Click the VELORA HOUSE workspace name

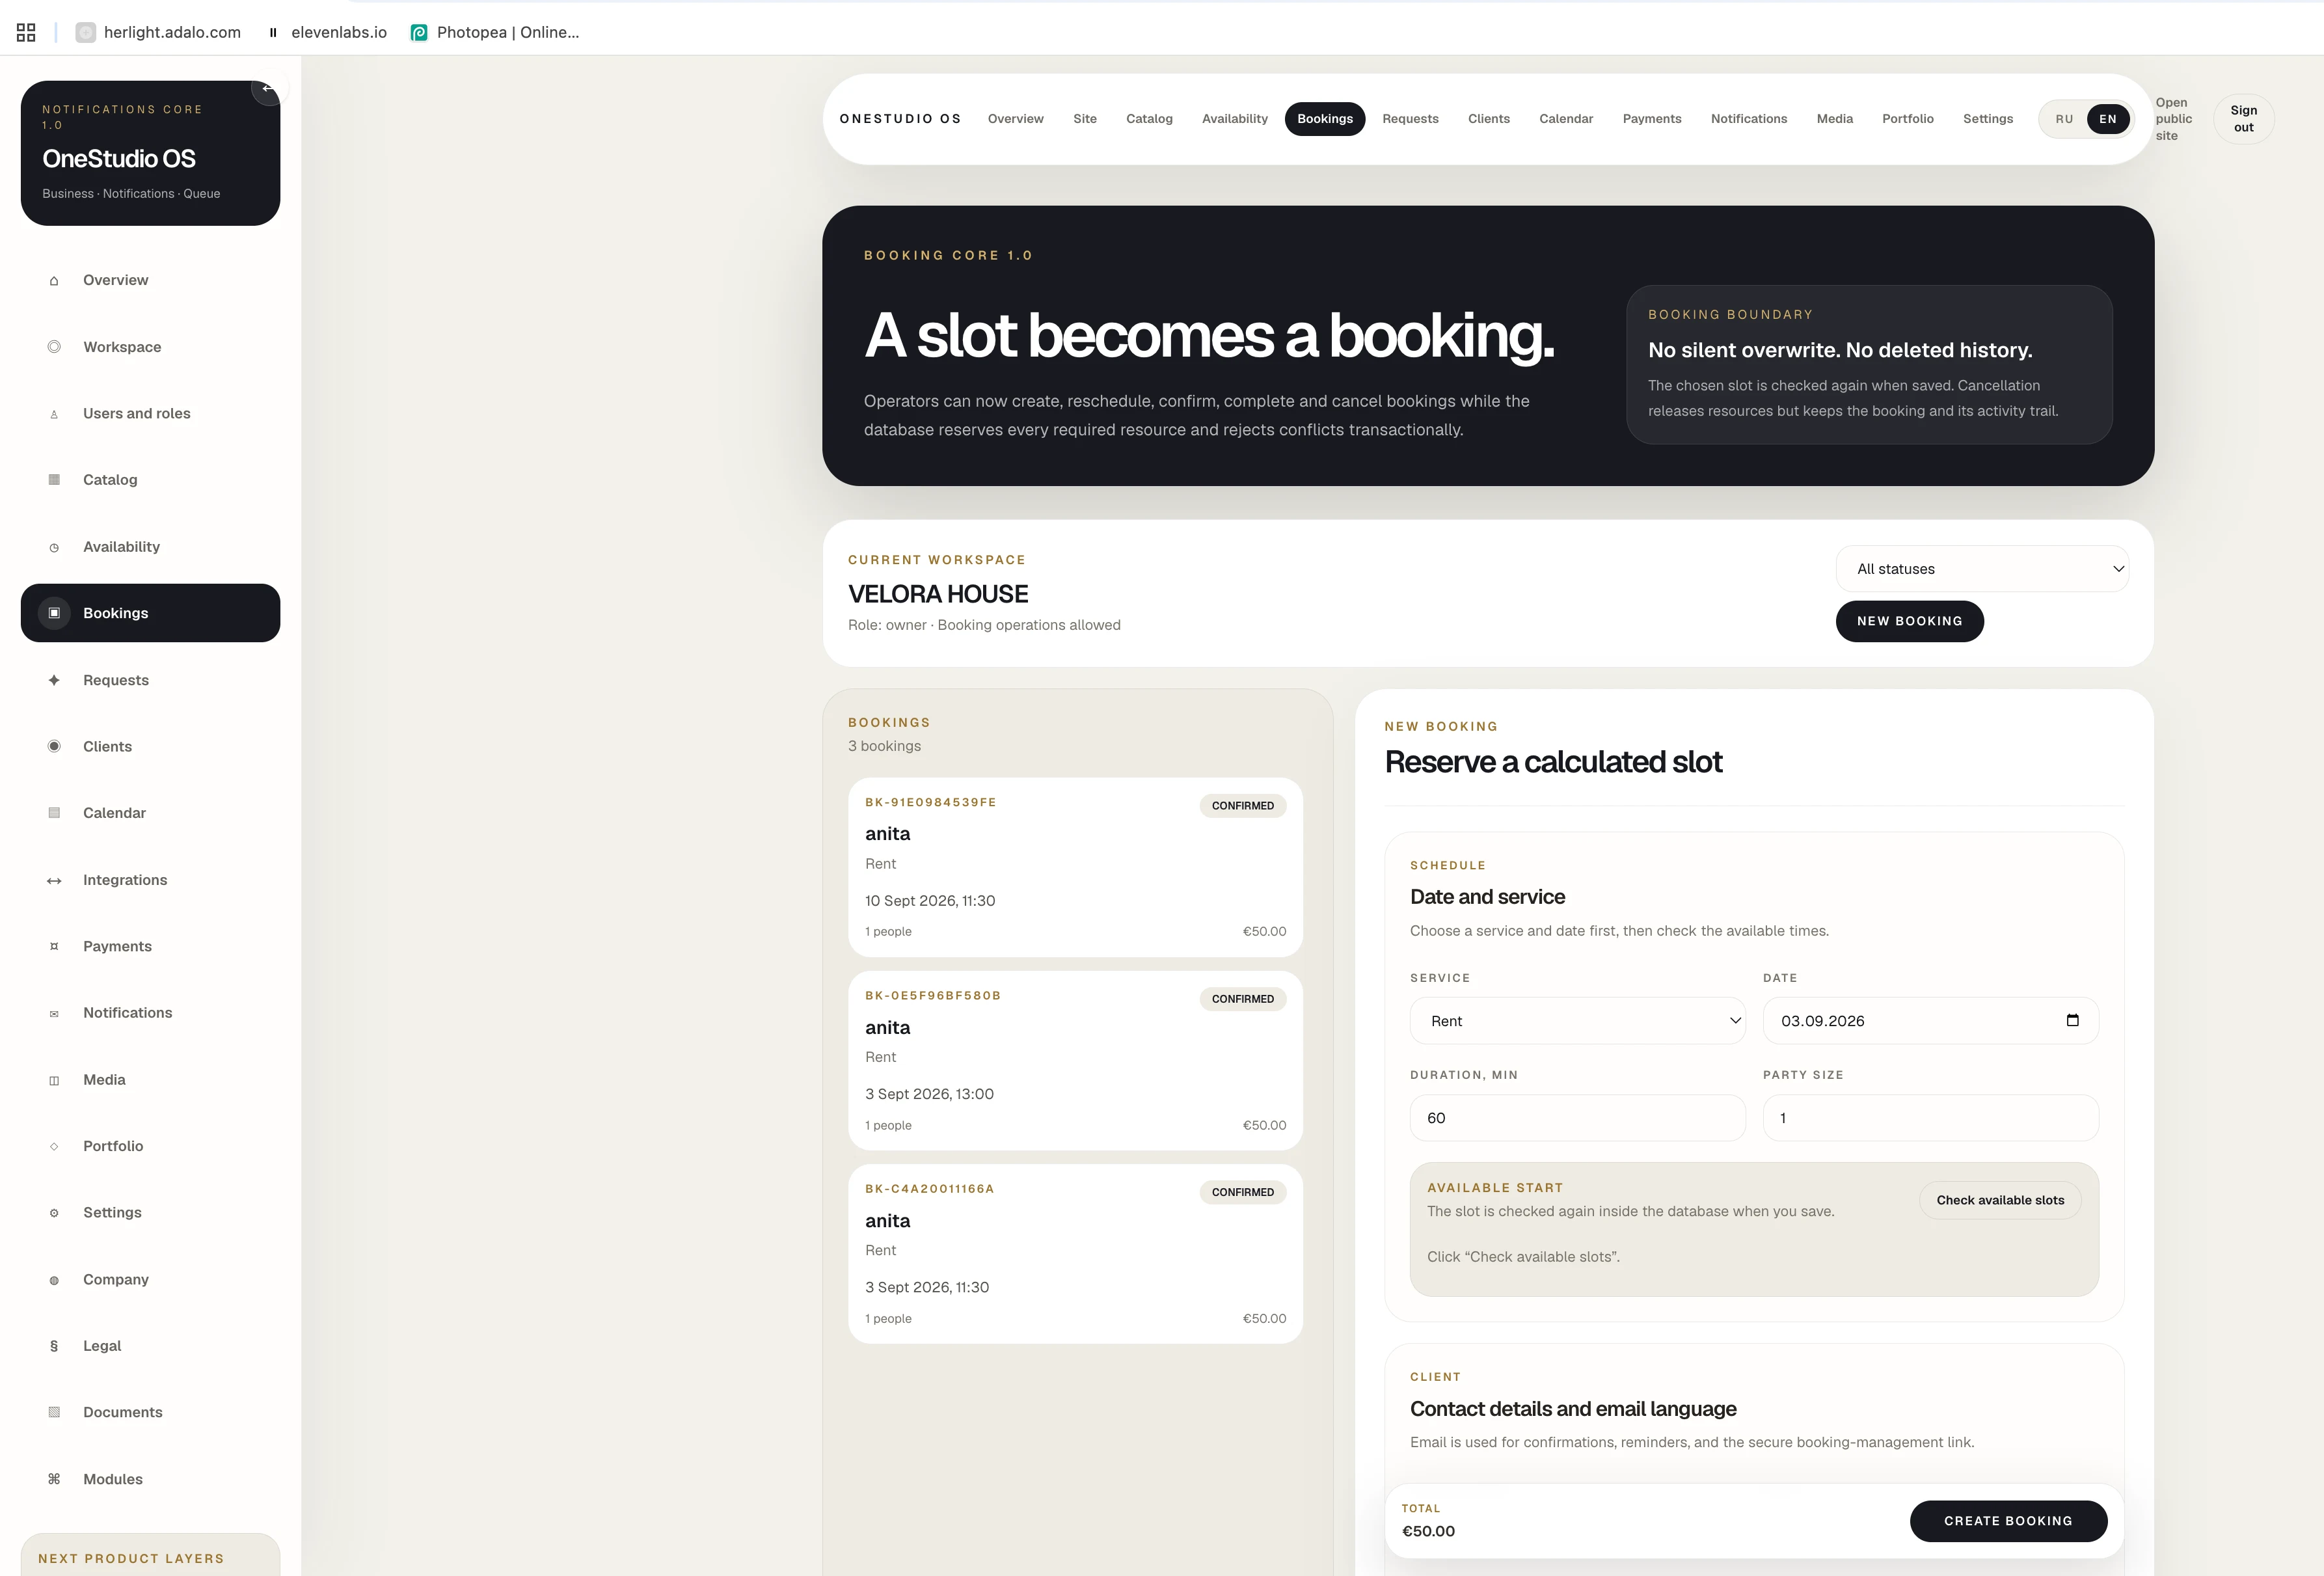click(x=938, y=594)
